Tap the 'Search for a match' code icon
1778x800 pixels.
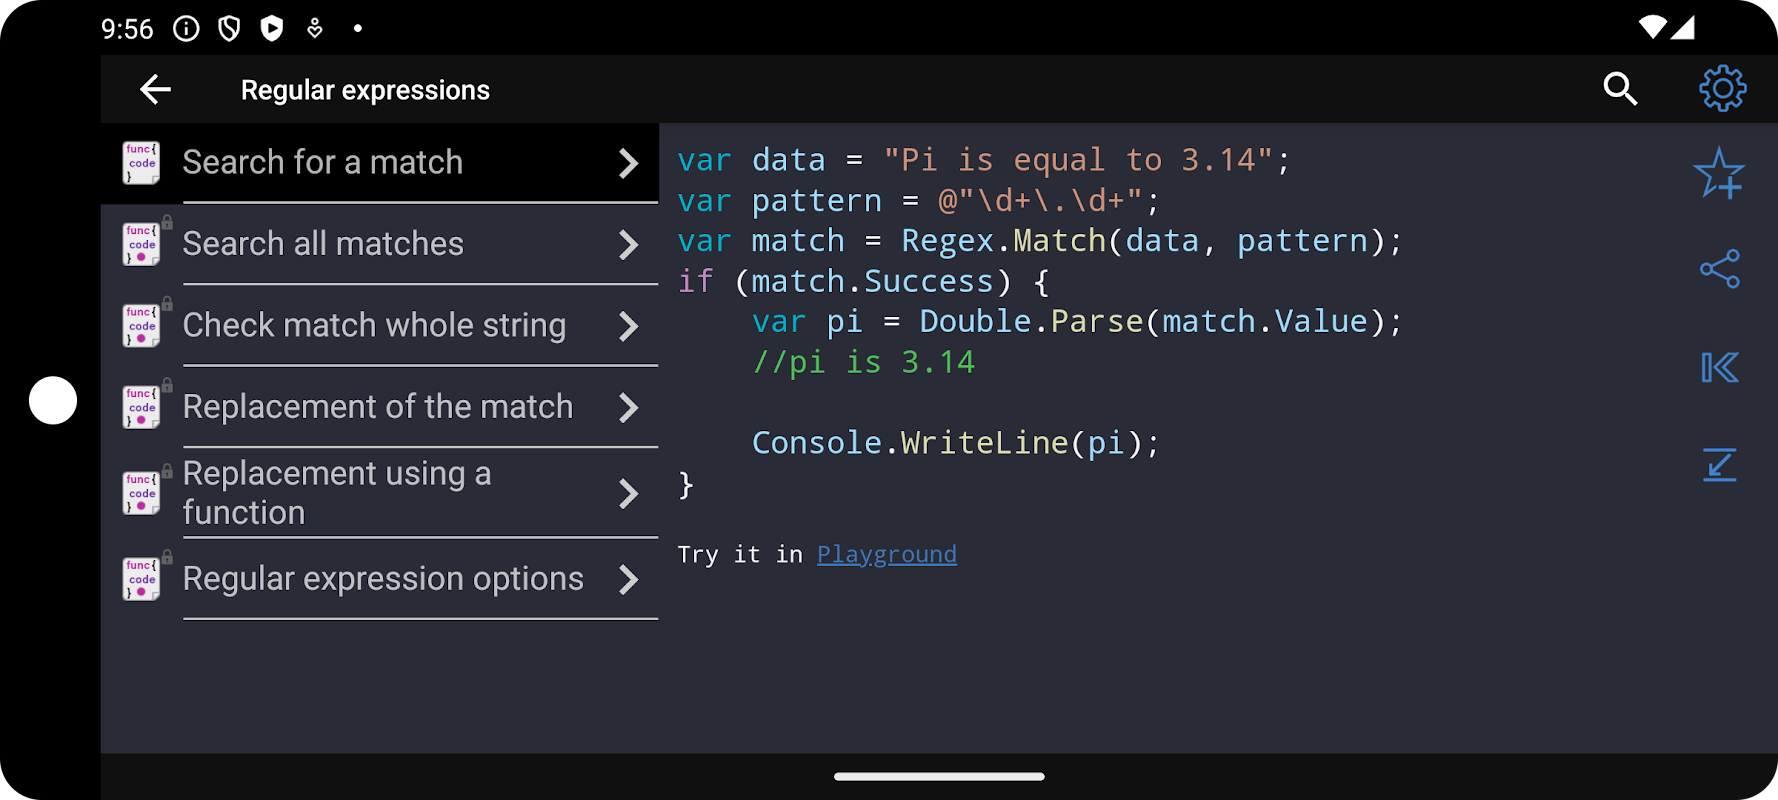(141, 163)
